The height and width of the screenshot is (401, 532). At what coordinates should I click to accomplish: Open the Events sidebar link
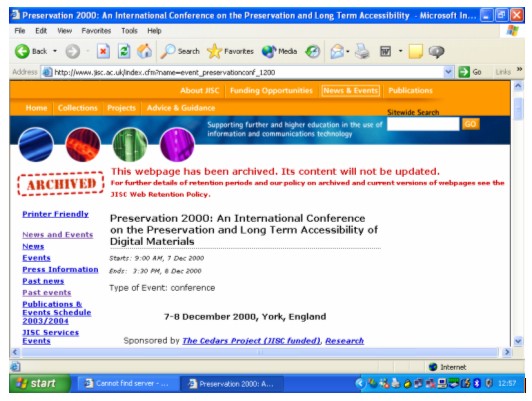36,258
